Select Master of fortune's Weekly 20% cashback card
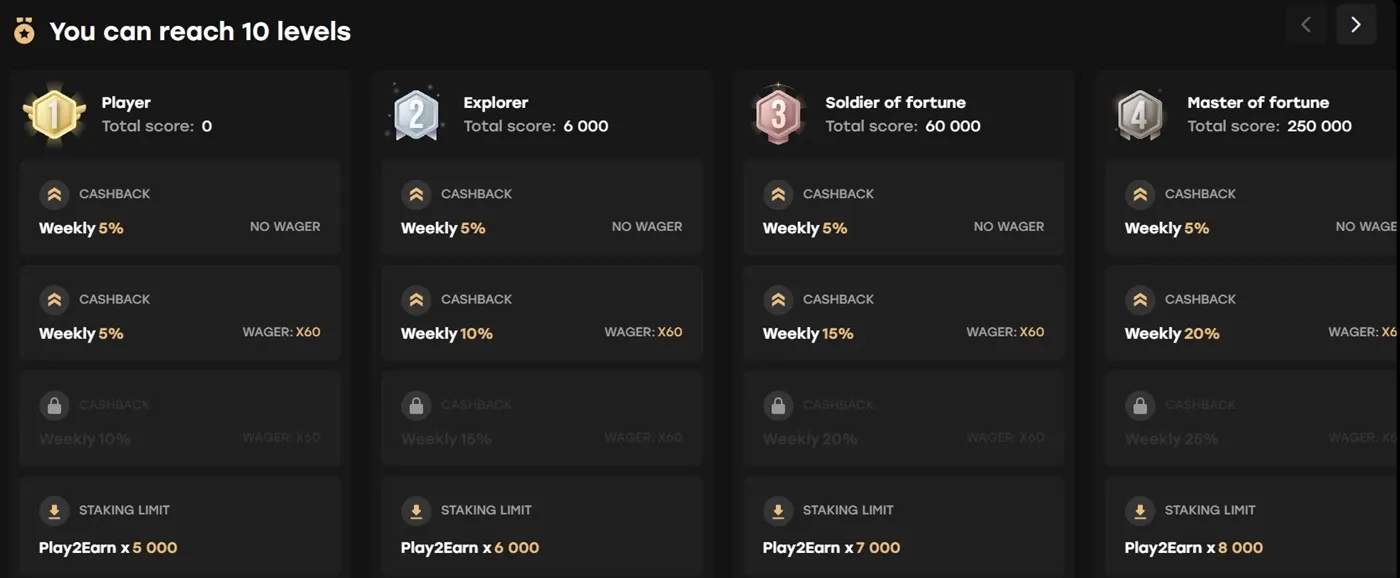Viewport: 1400px width, 578px height. pyautogui.click(x=1252, y=314)
